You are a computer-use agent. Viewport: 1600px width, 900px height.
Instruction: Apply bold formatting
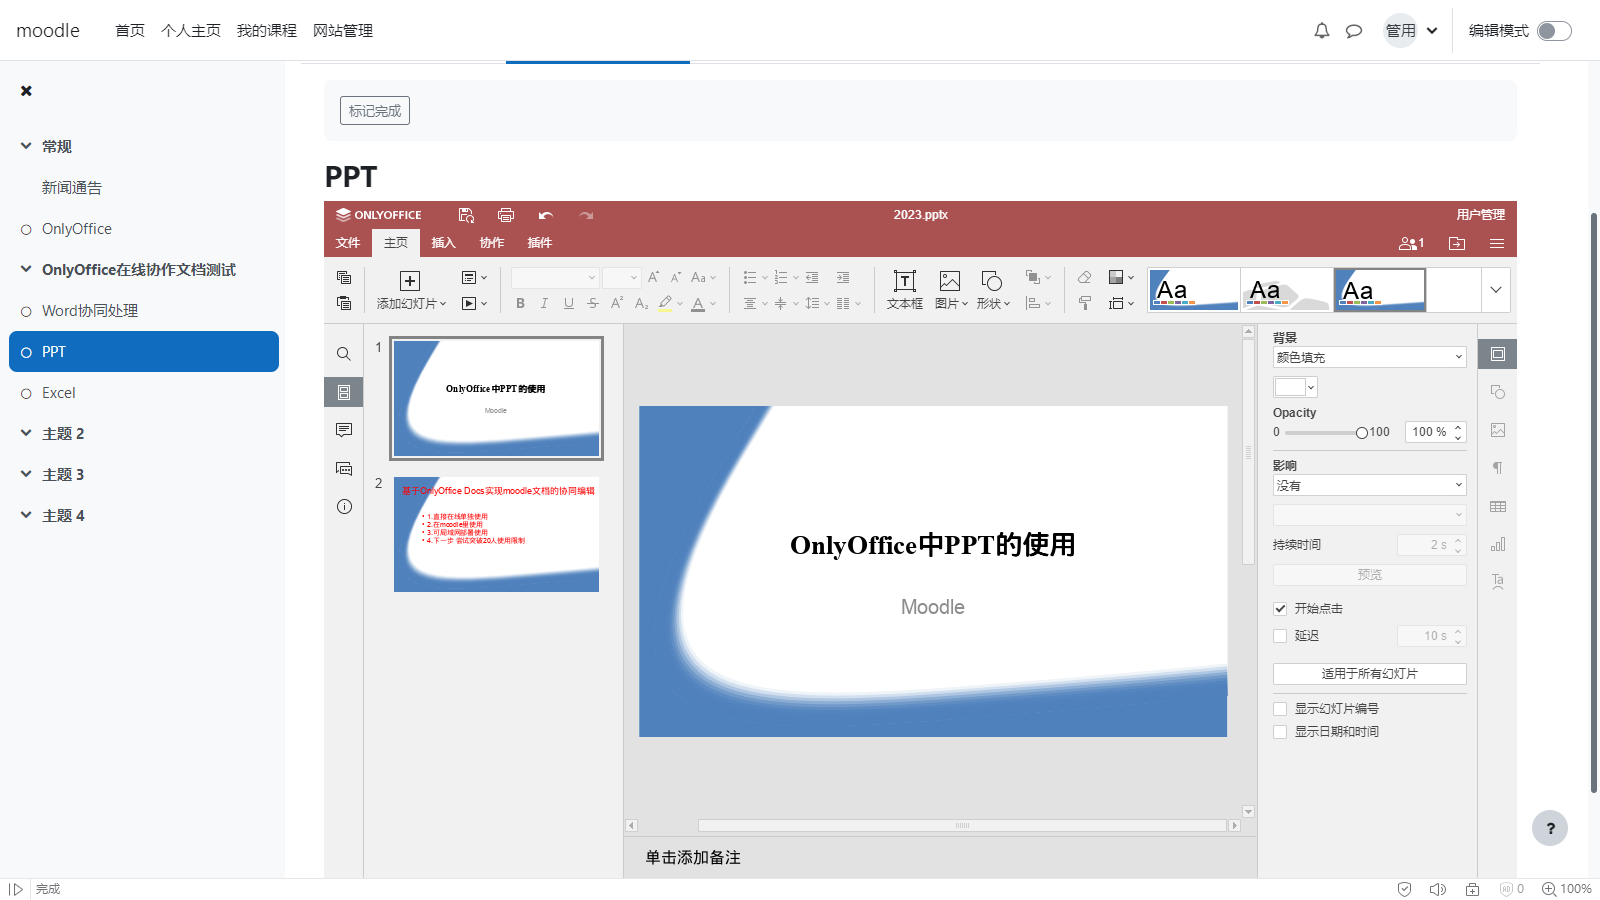[x=520, y=303]
